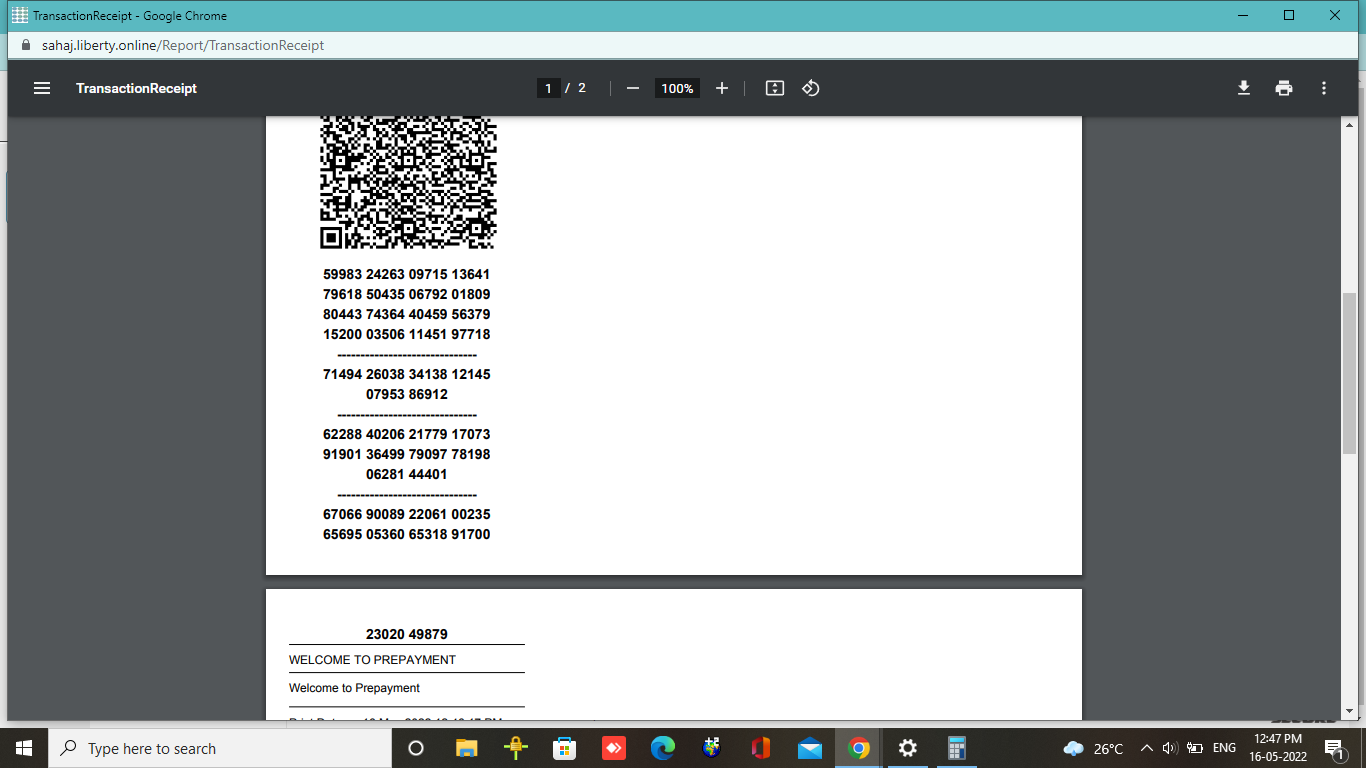
Task: Select the row 15200 03506 11451 97718
Action: [407, 334]
